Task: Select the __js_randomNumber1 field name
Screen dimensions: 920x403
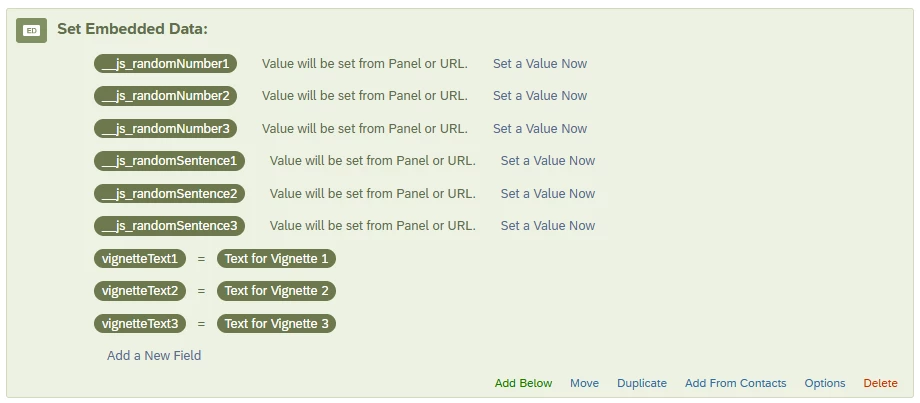Action: tap(165, 64)
